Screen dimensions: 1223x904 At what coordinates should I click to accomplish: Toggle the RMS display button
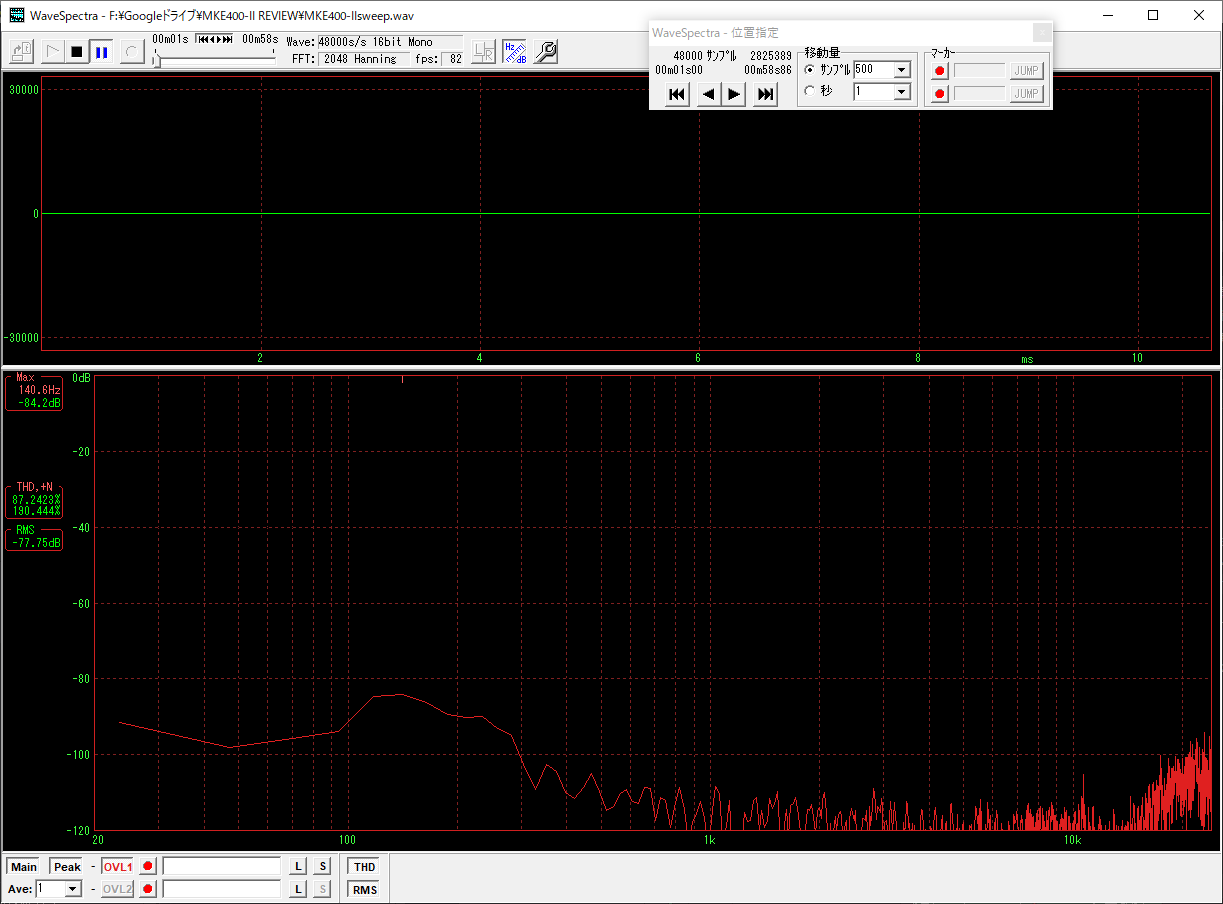pos(365,889)
